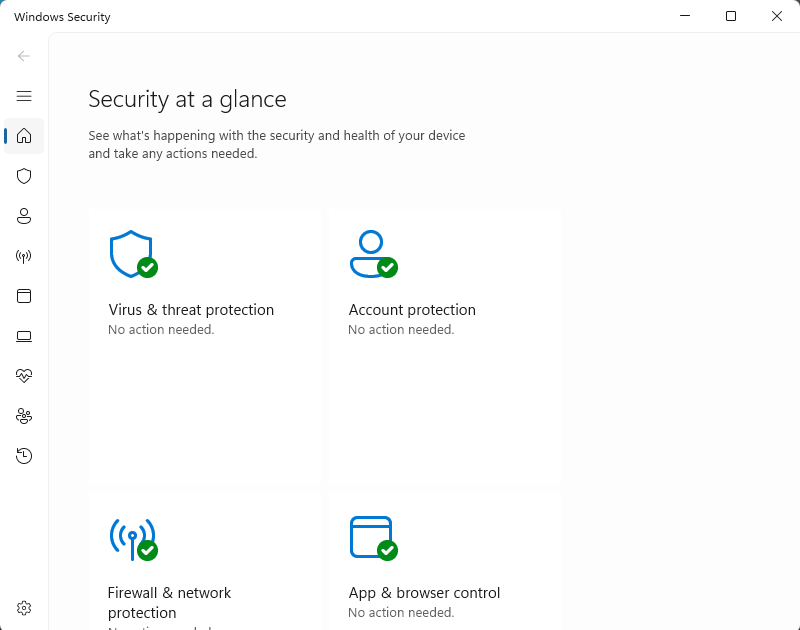Click the large person icon on Account tile

(x=371, y=254)
